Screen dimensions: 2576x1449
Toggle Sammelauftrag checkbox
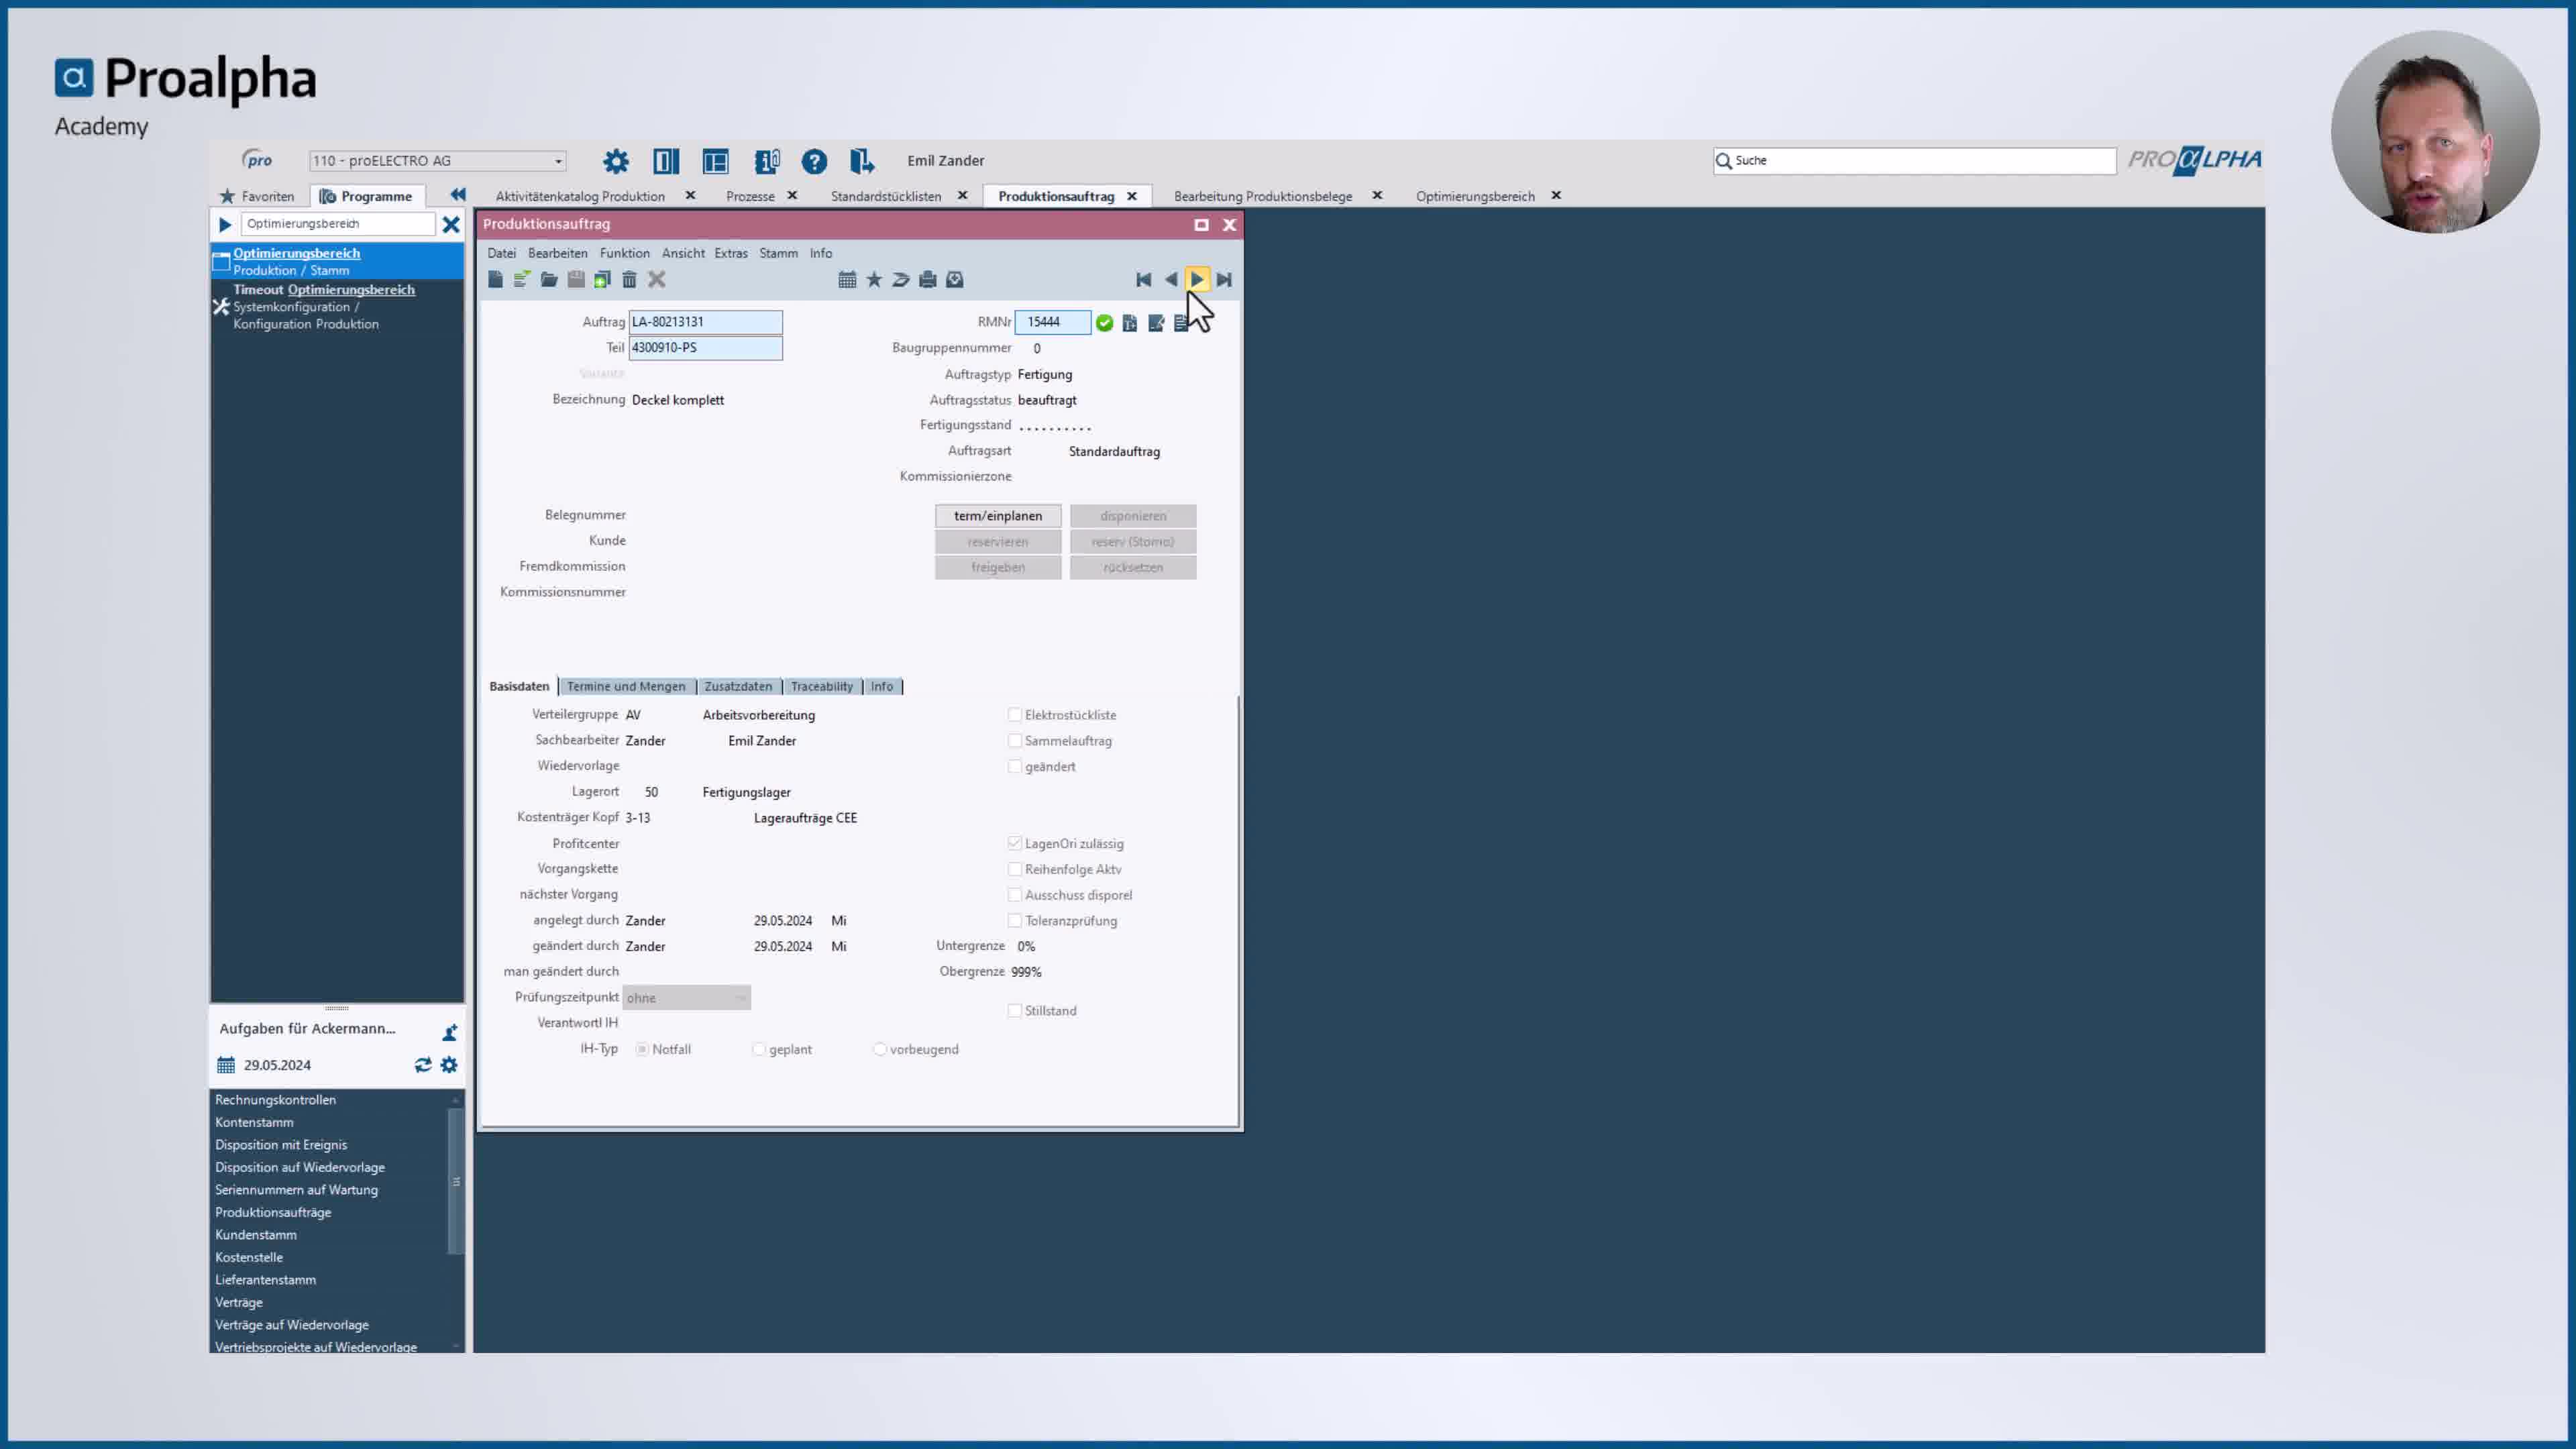[1015, 741]
